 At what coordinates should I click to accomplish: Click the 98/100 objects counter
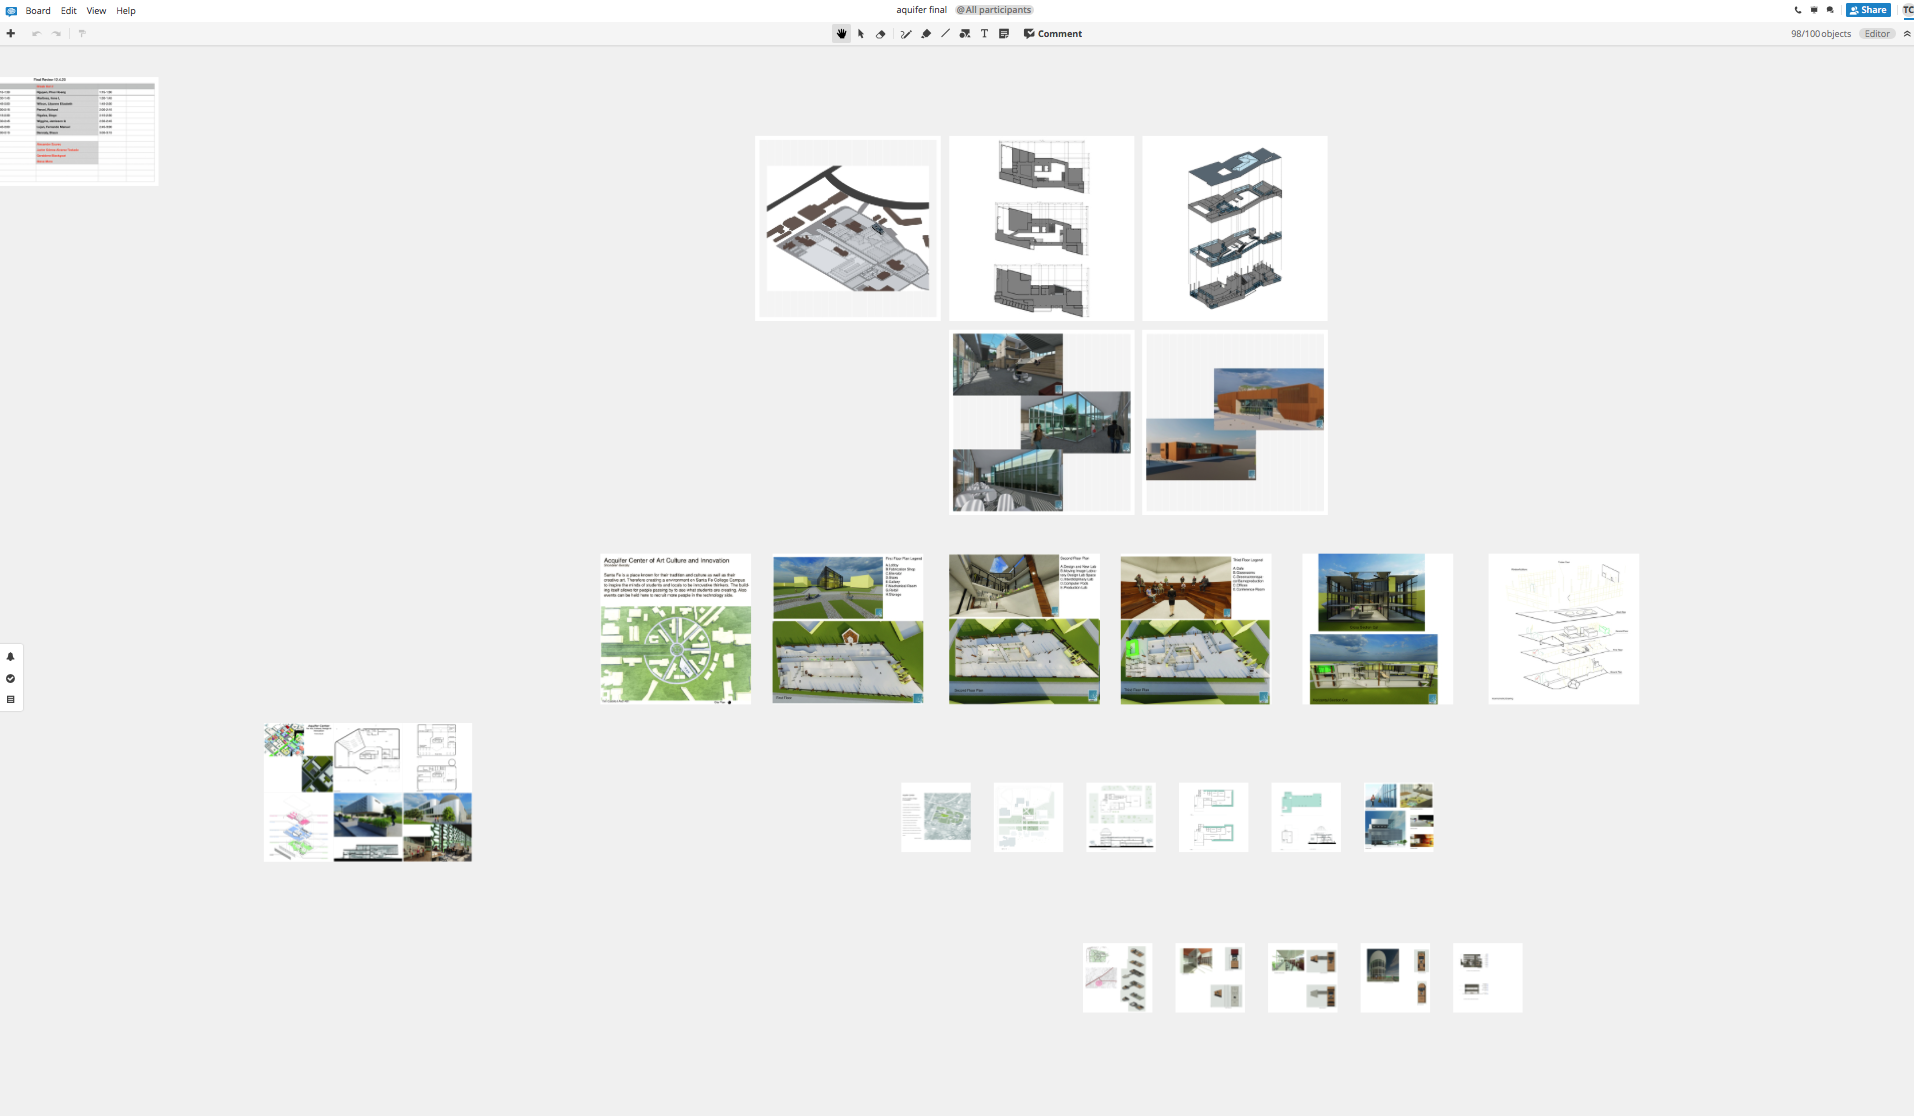[x=1821, y=33]
